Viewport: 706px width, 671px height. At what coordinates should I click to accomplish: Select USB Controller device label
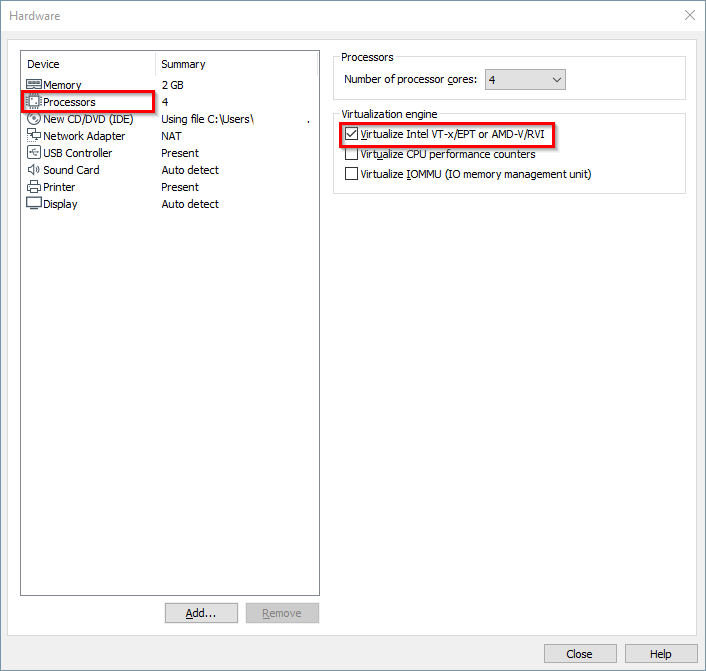click(77, 153)
